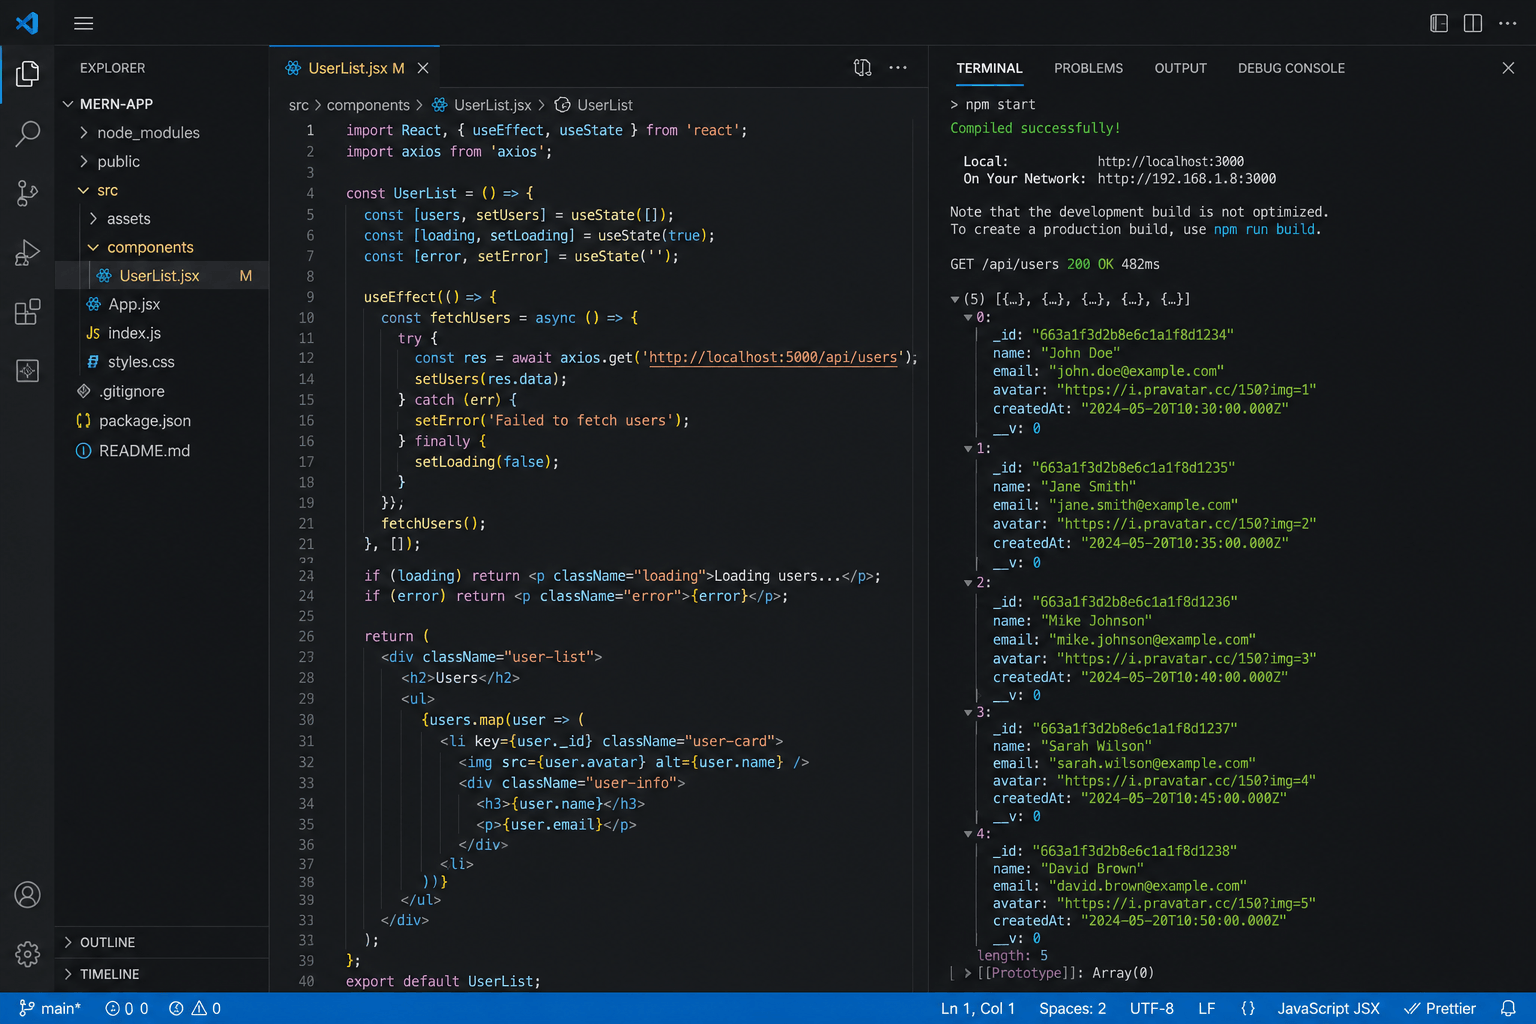
Task: Switch to the TERMINAL tab
Action: tap(989, 68)
